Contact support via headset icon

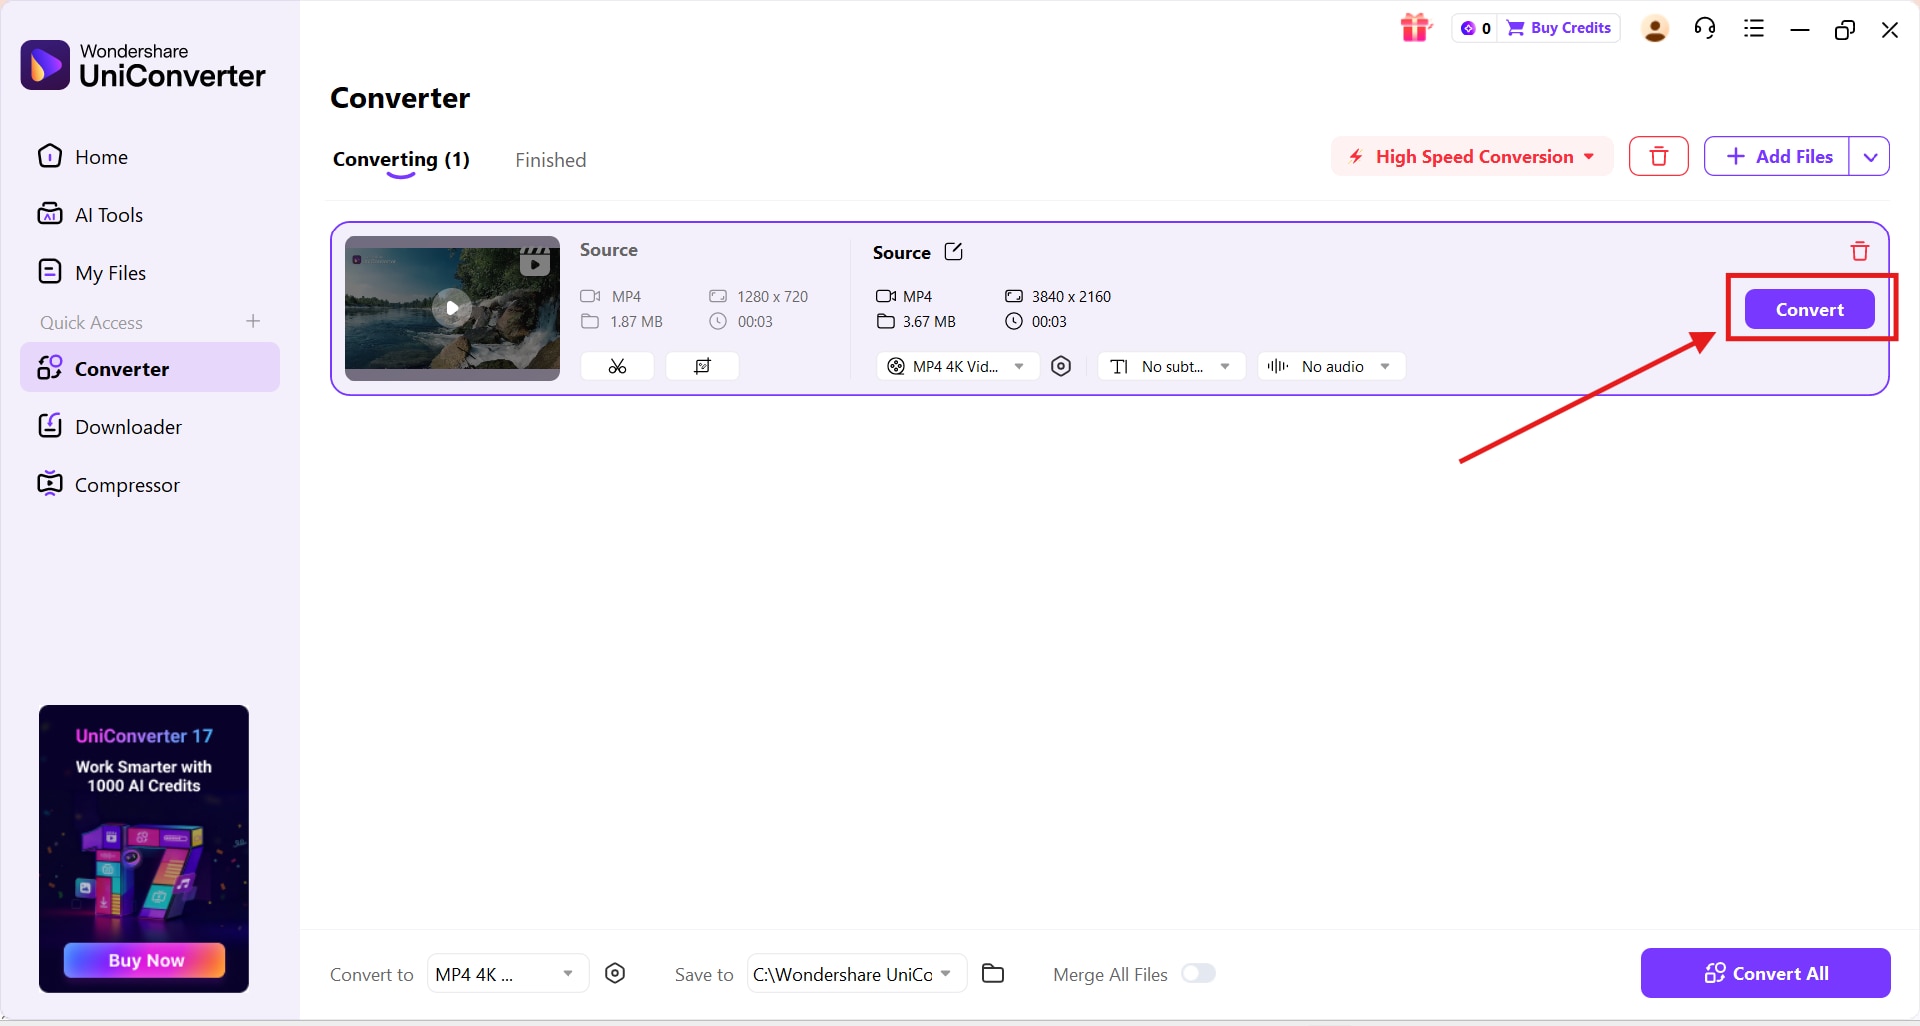coord(1705,27)
